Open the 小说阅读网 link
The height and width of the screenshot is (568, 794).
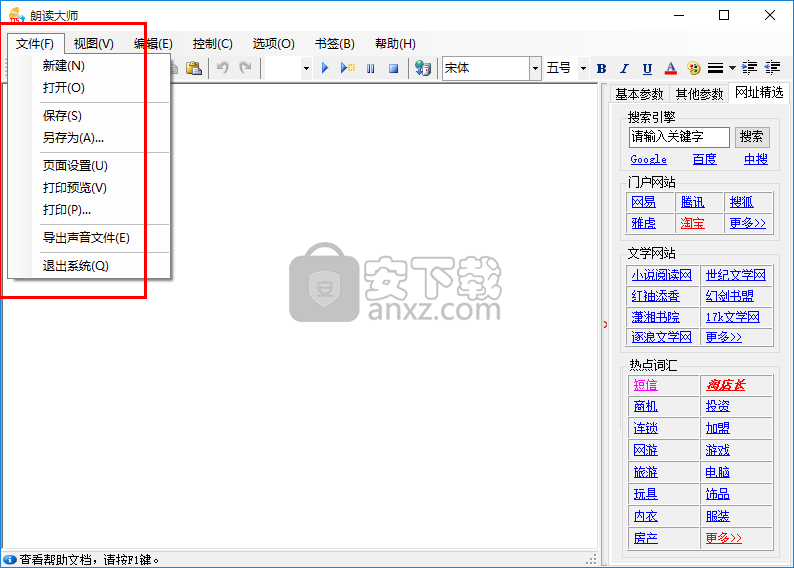[x=661, y=275]
